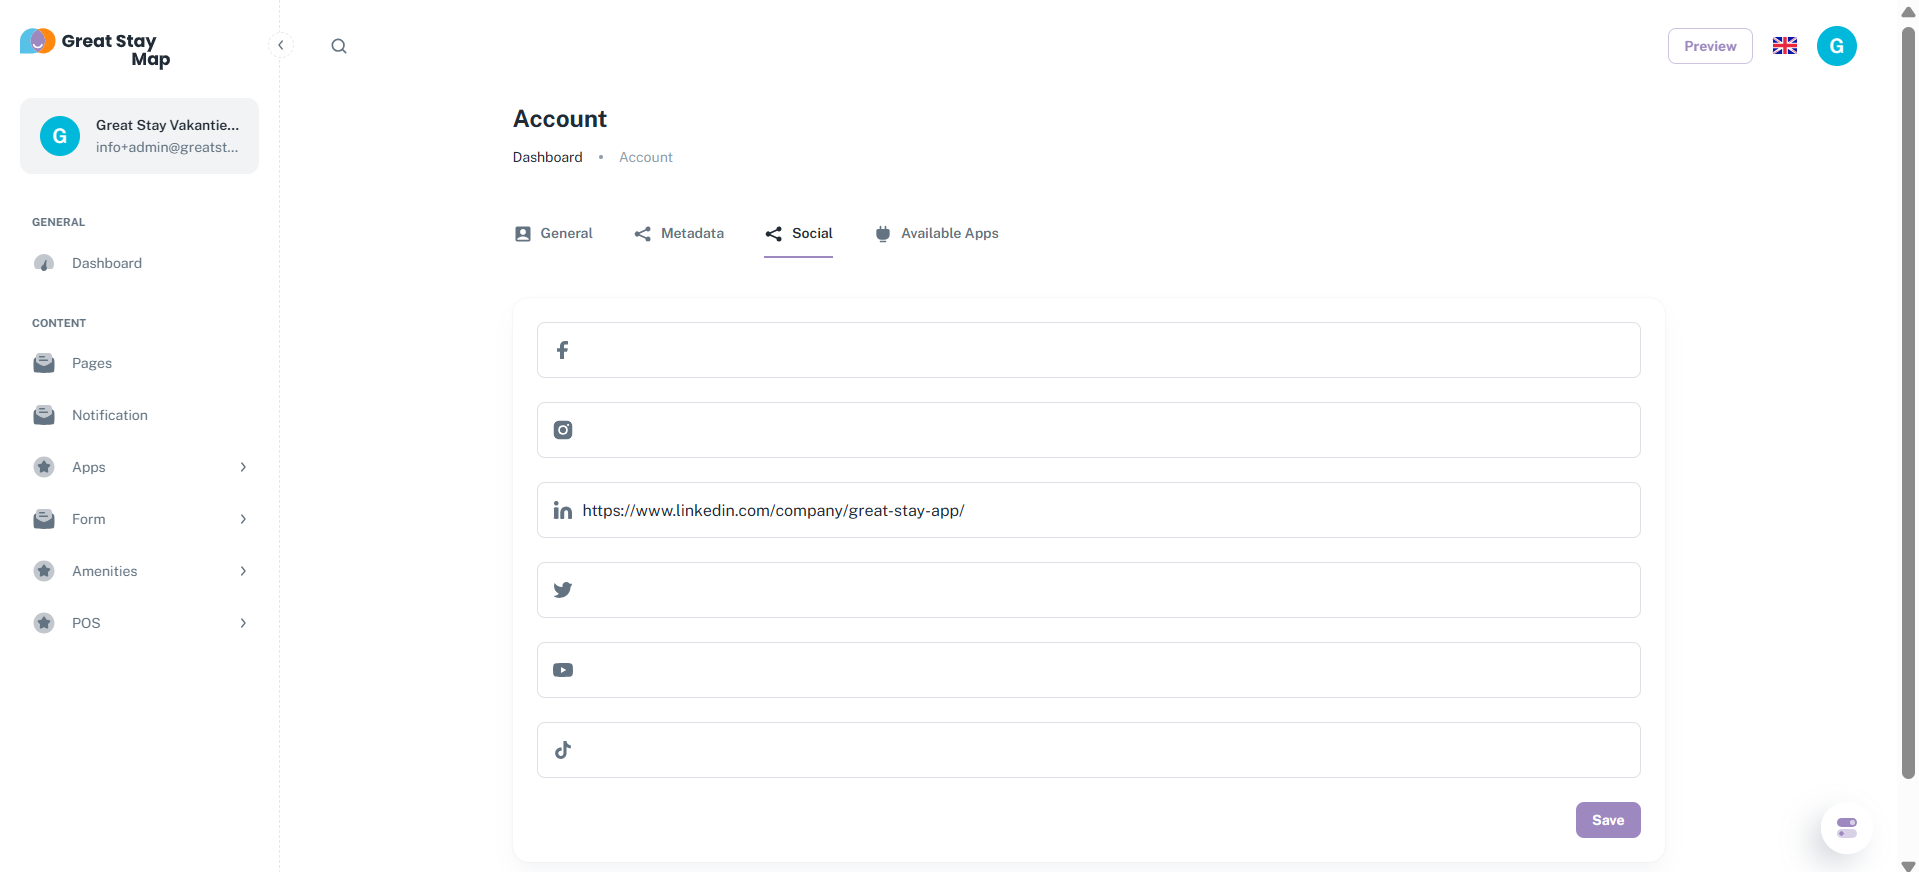Click the Apps star icon in sidebar

pyautogui.click(x=44, y=467)
